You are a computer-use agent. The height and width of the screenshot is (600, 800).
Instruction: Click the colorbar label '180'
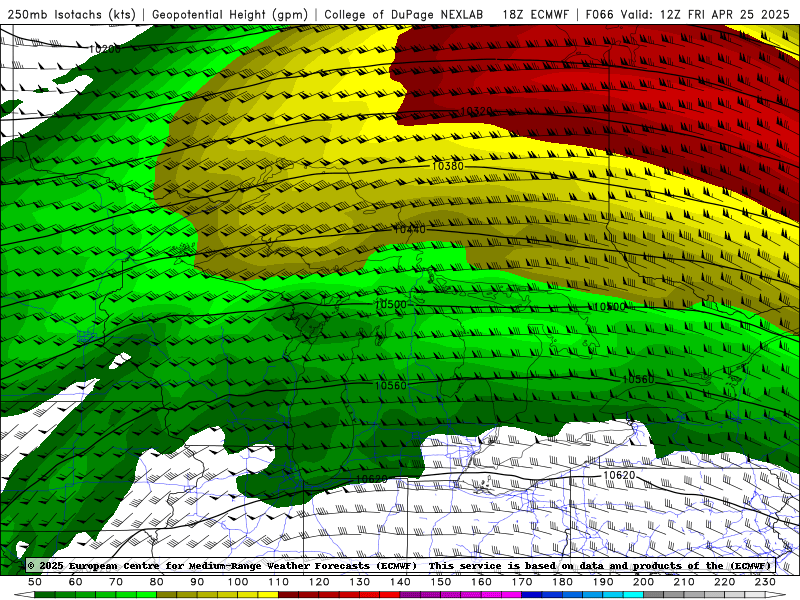tap(562, 582)
